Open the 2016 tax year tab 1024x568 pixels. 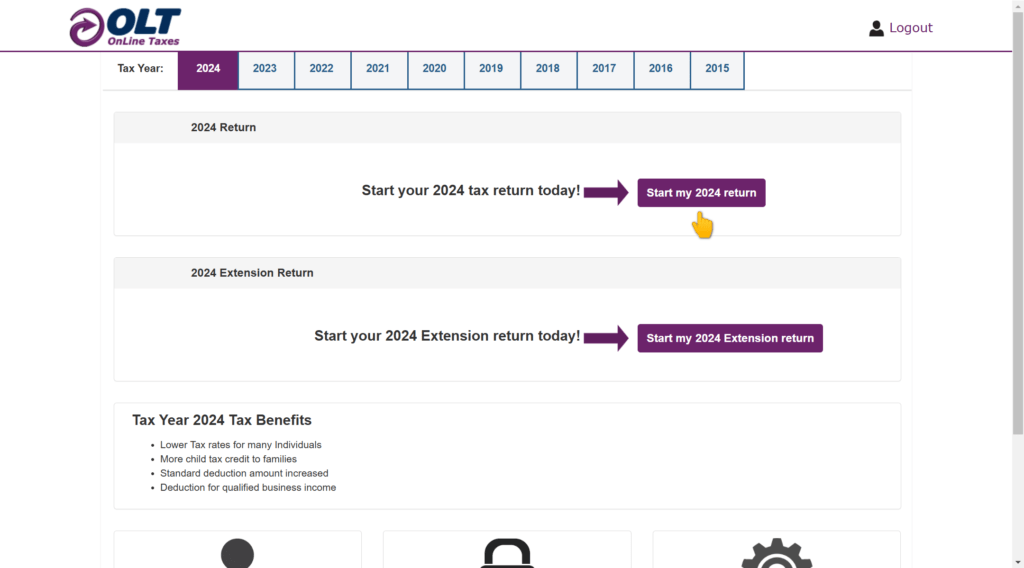coord(661,69)
